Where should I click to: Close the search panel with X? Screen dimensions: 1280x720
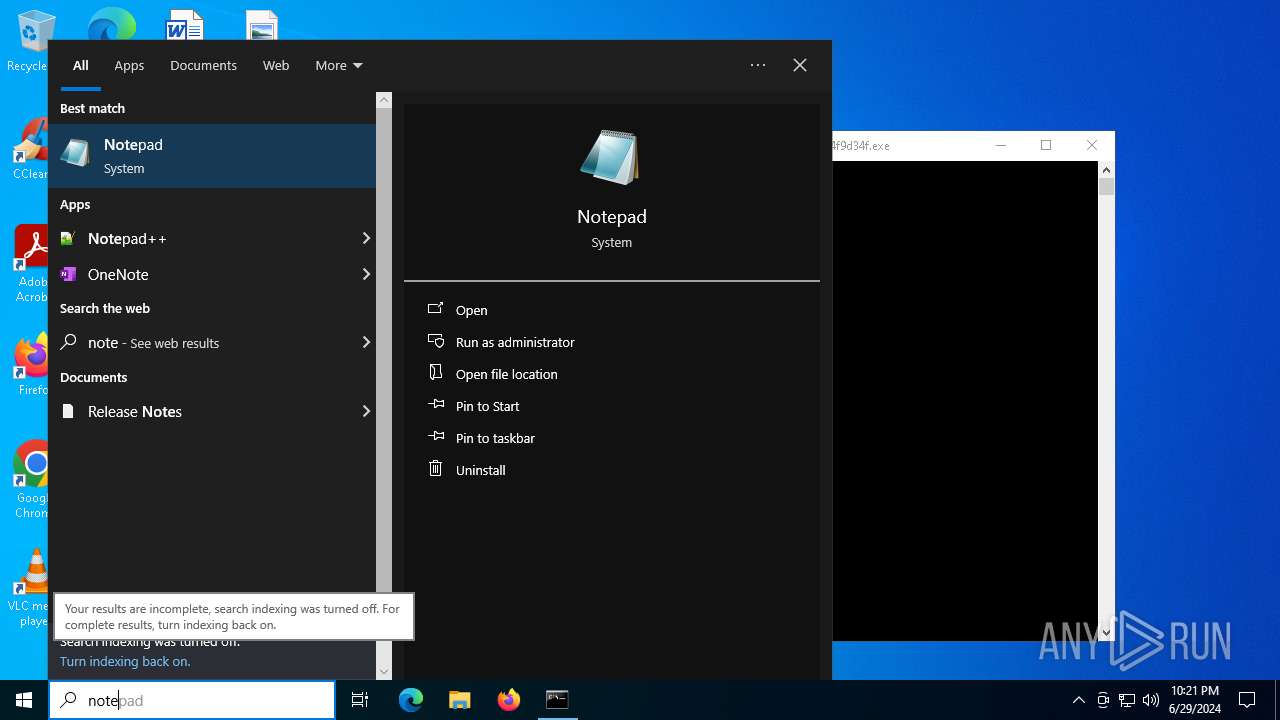click(x=800, y=65)
